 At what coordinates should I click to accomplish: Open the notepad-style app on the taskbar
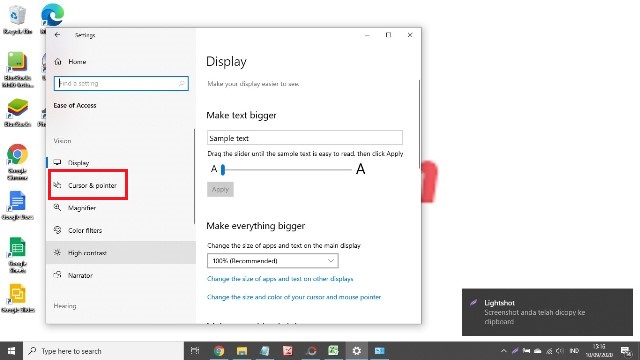point(264,351)
